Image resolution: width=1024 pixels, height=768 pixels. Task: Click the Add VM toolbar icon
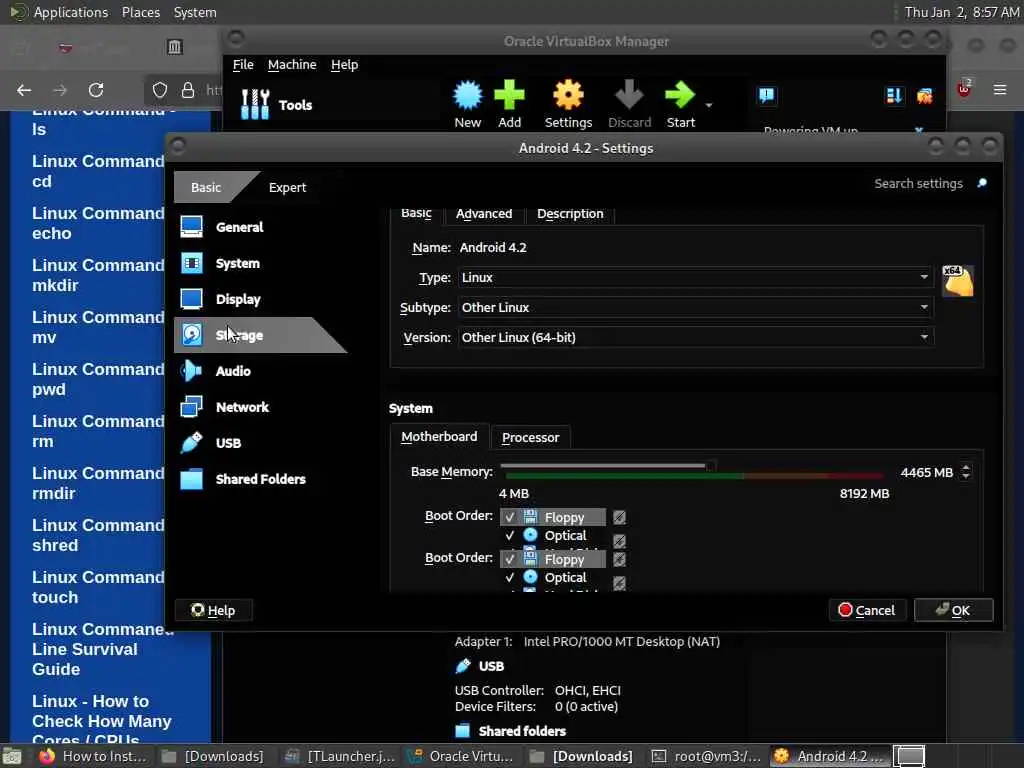pyautogui.click(x=509, y=103)
